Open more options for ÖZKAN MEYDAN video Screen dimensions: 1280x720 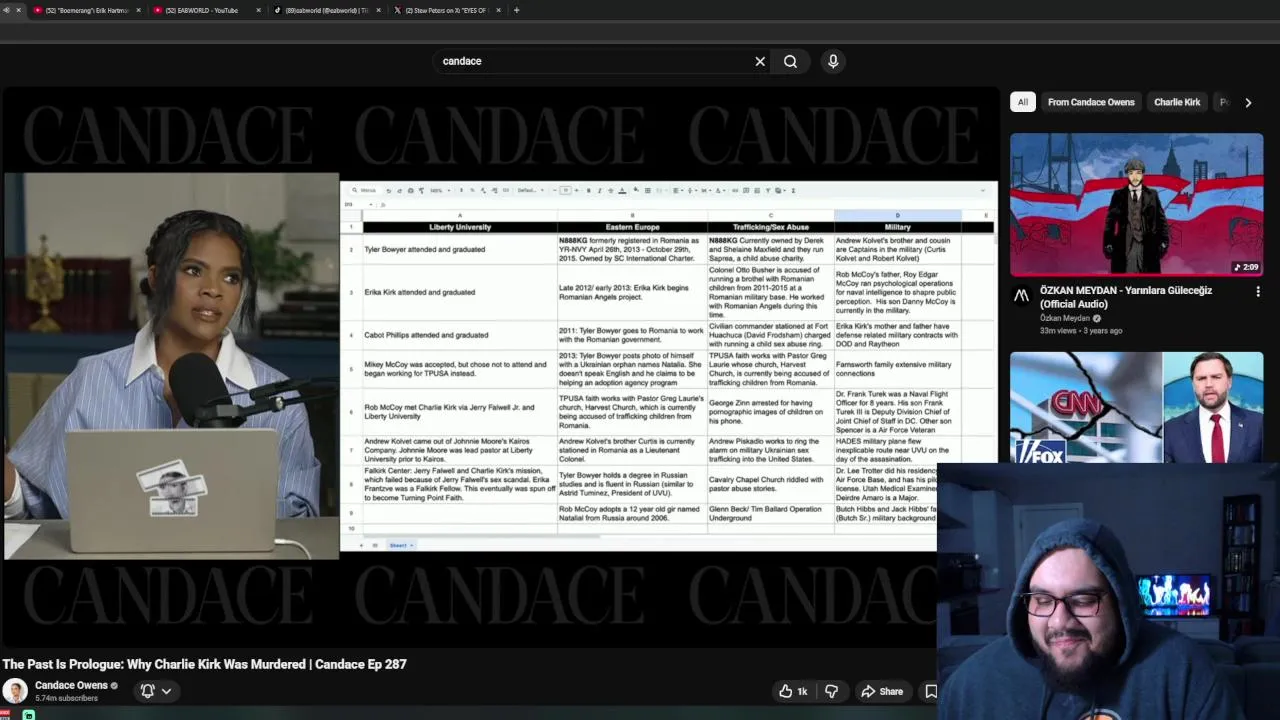tap(1258, 292)
